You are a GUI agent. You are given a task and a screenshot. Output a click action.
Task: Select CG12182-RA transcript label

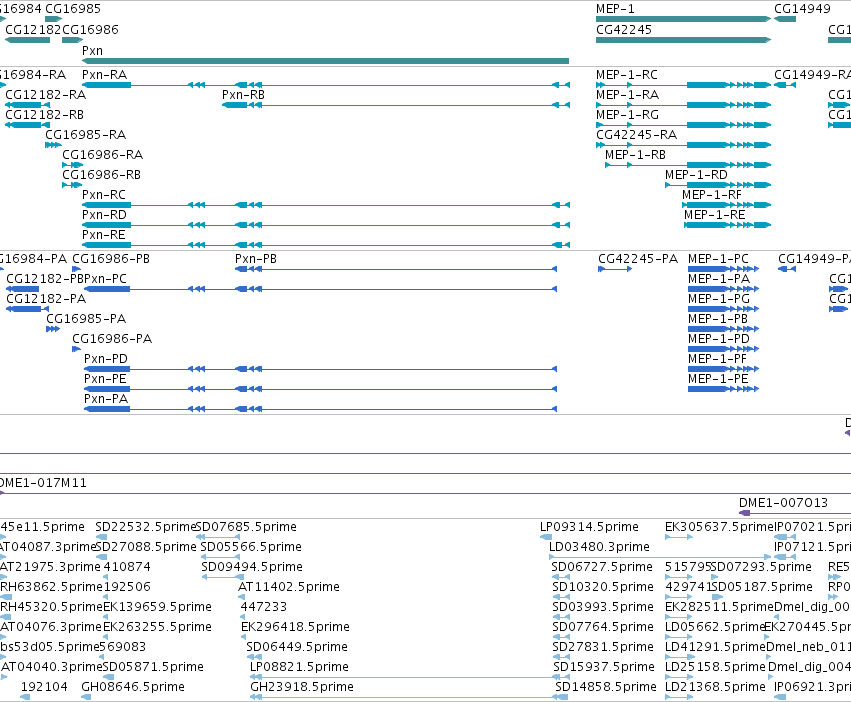click(x=46, y=94)
